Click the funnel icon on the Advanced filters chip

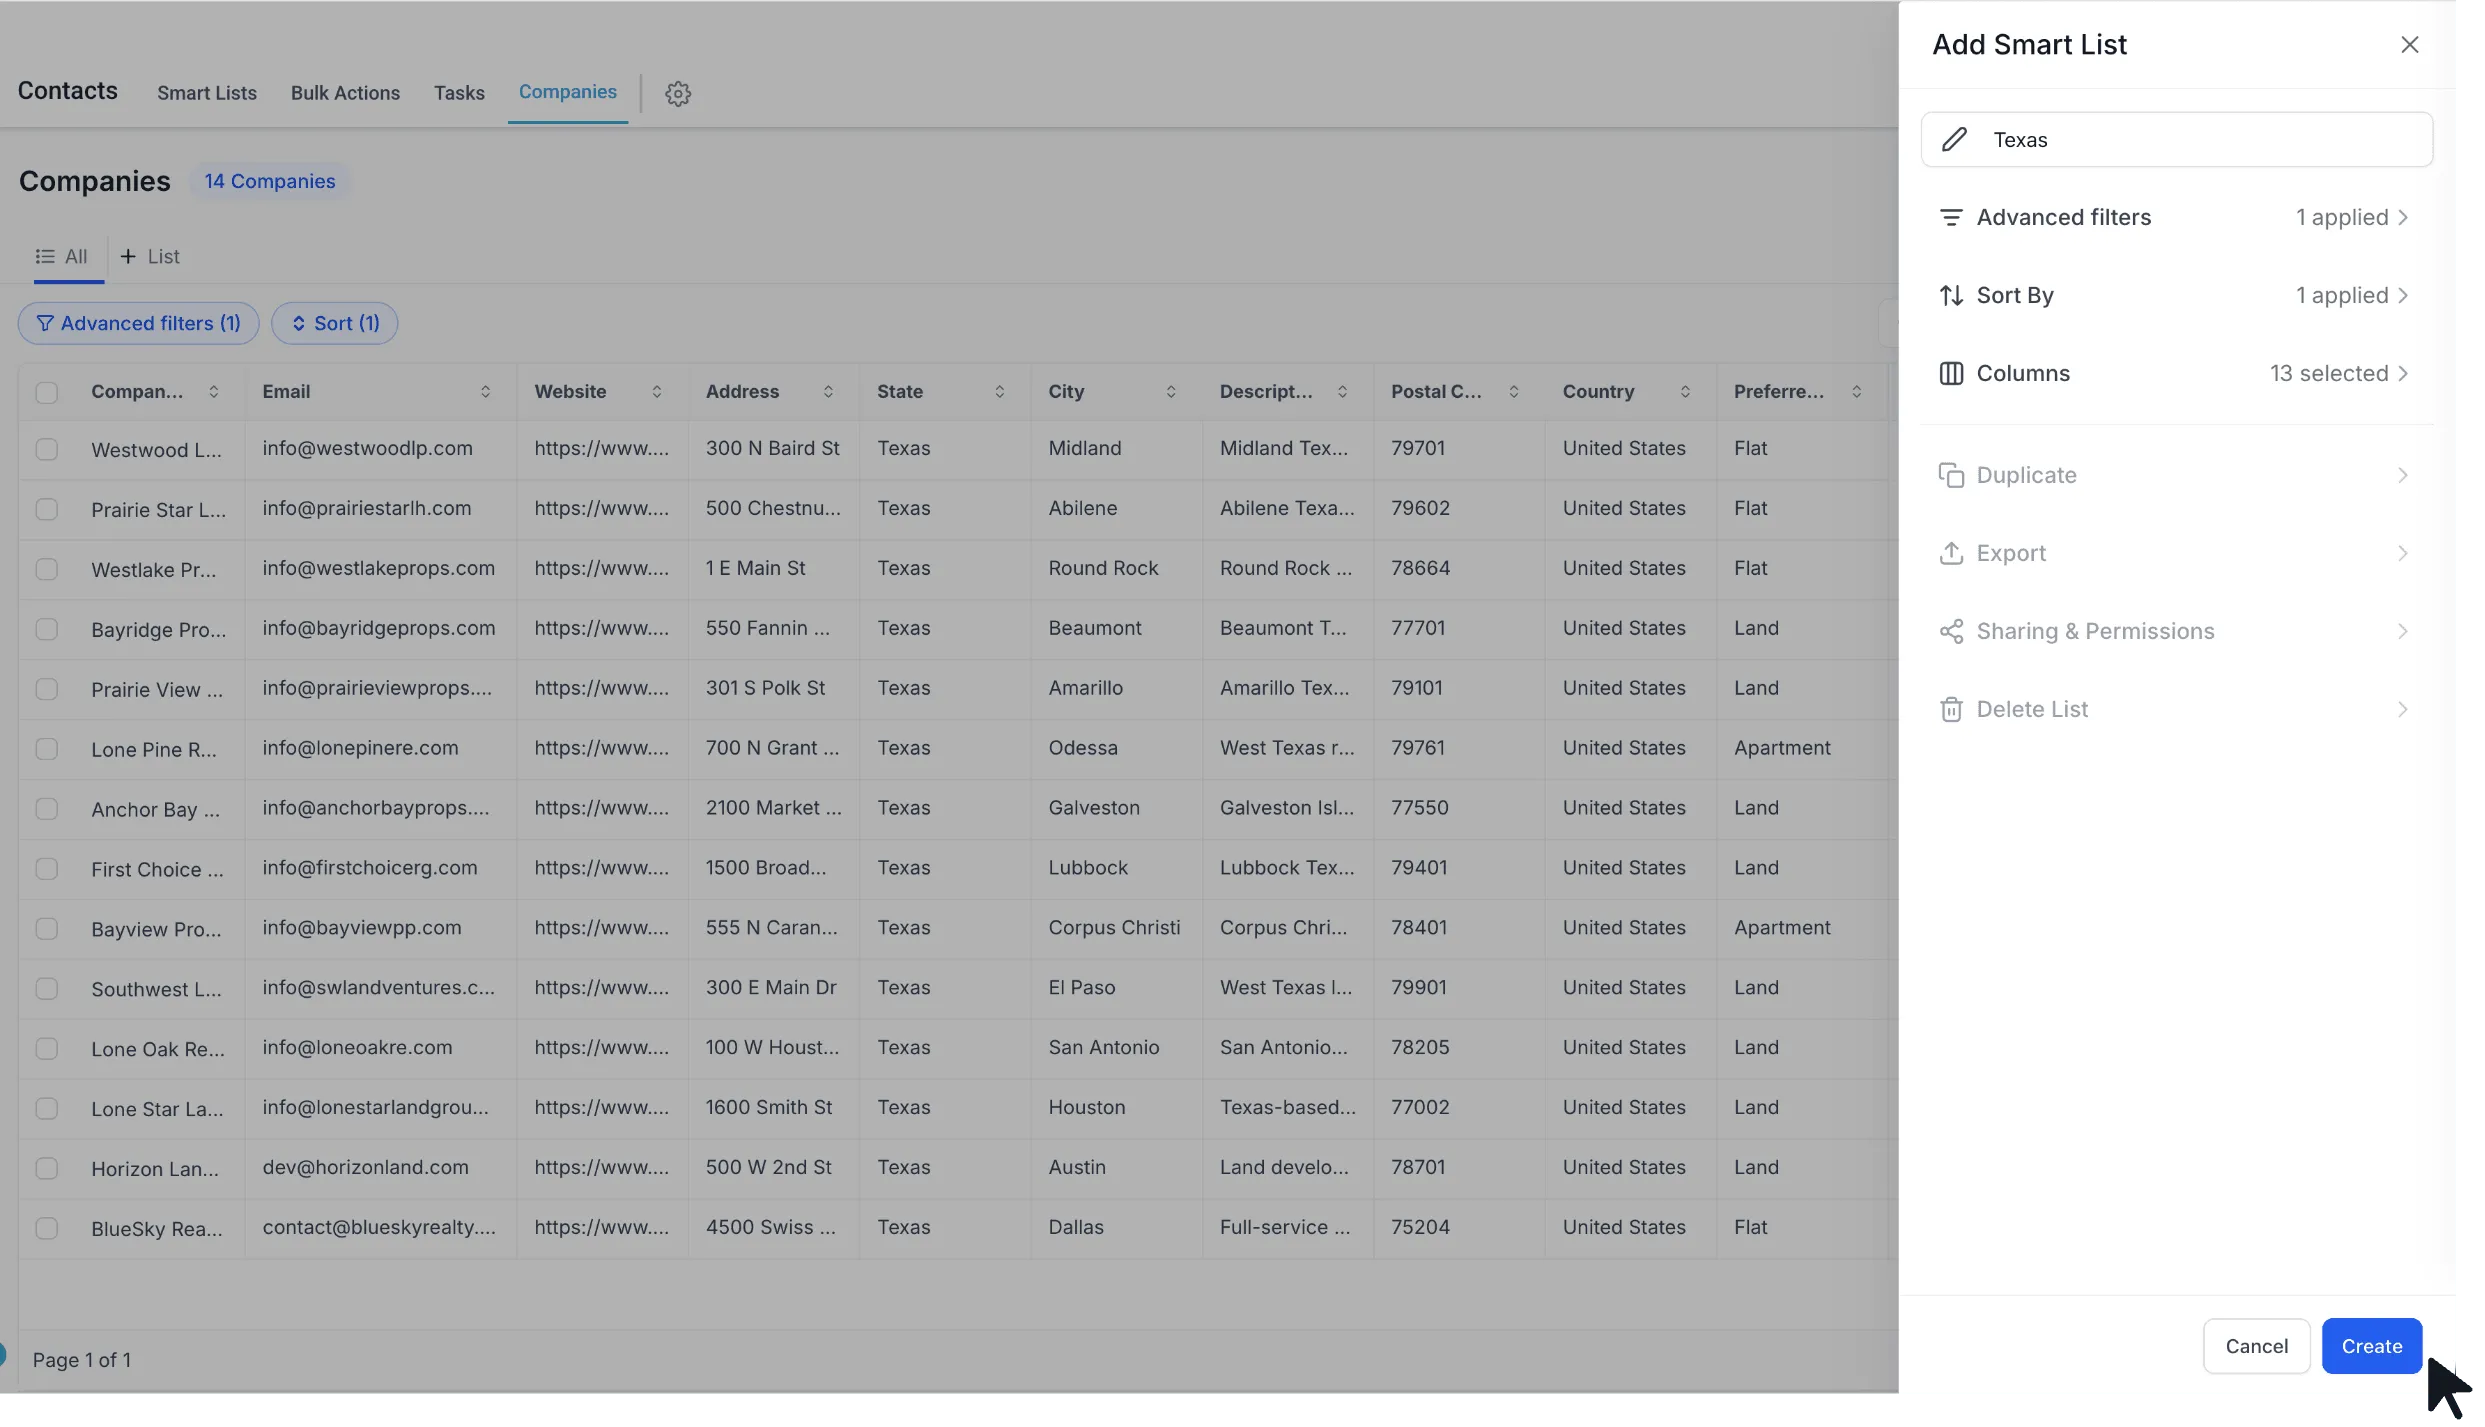45,323
